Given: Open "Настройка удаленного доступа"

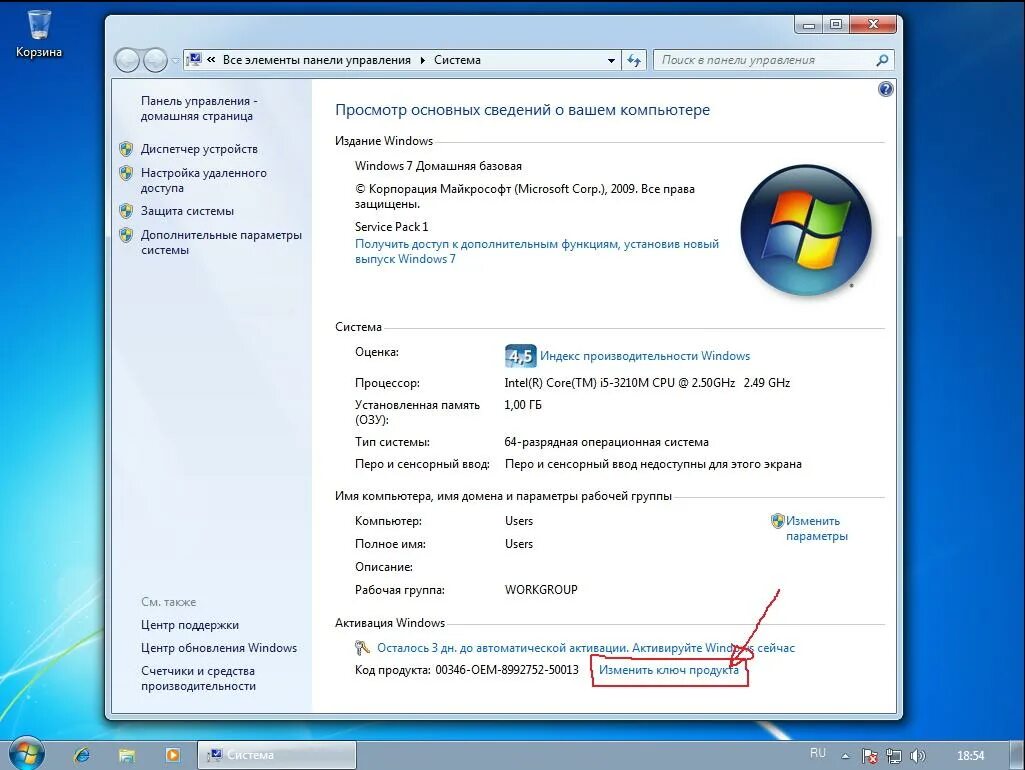Looking at the screenshot, I should tap(203, 180).
